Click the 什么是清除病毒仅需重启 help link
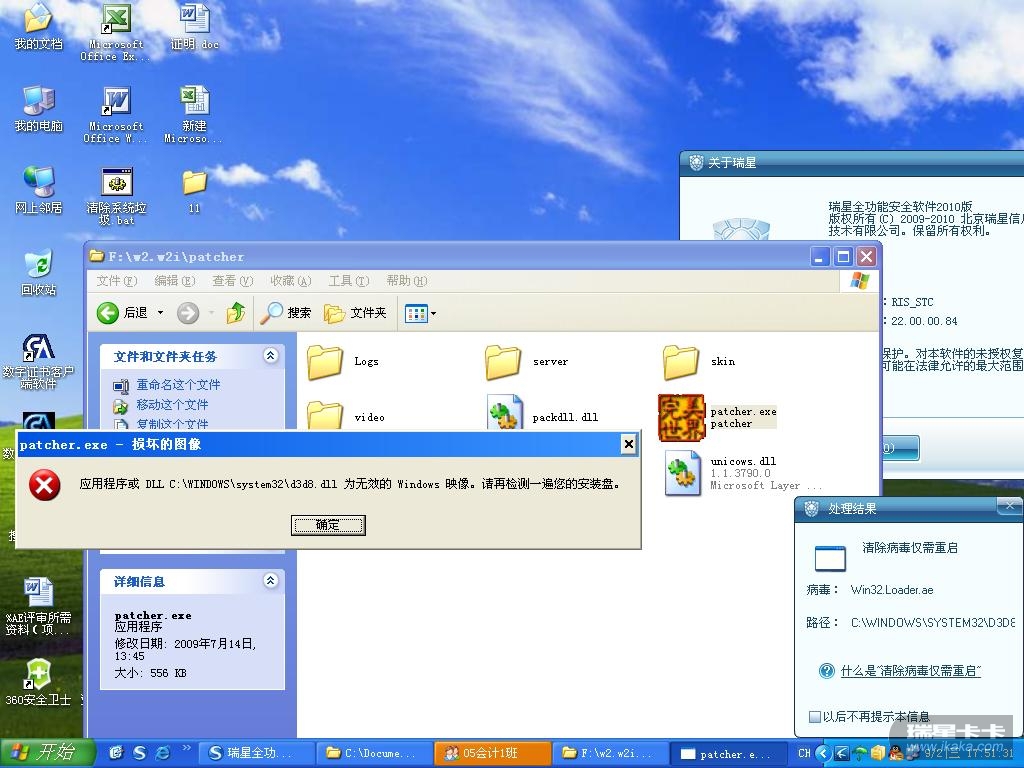Viewport: 1024px width, 768px height. pyautogui.click(x=911, y=671)
